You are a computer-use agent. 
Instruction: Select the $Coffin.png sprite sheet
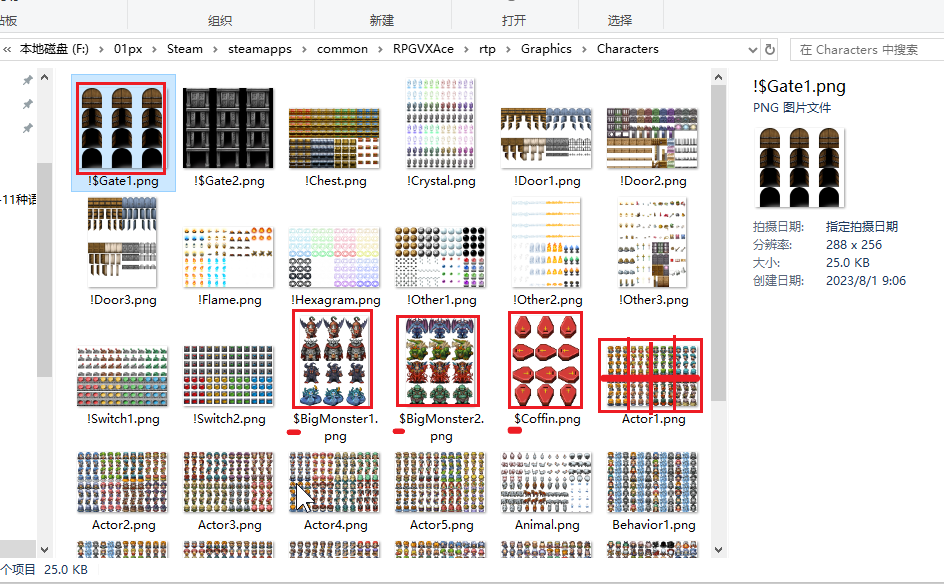point(545,360)
